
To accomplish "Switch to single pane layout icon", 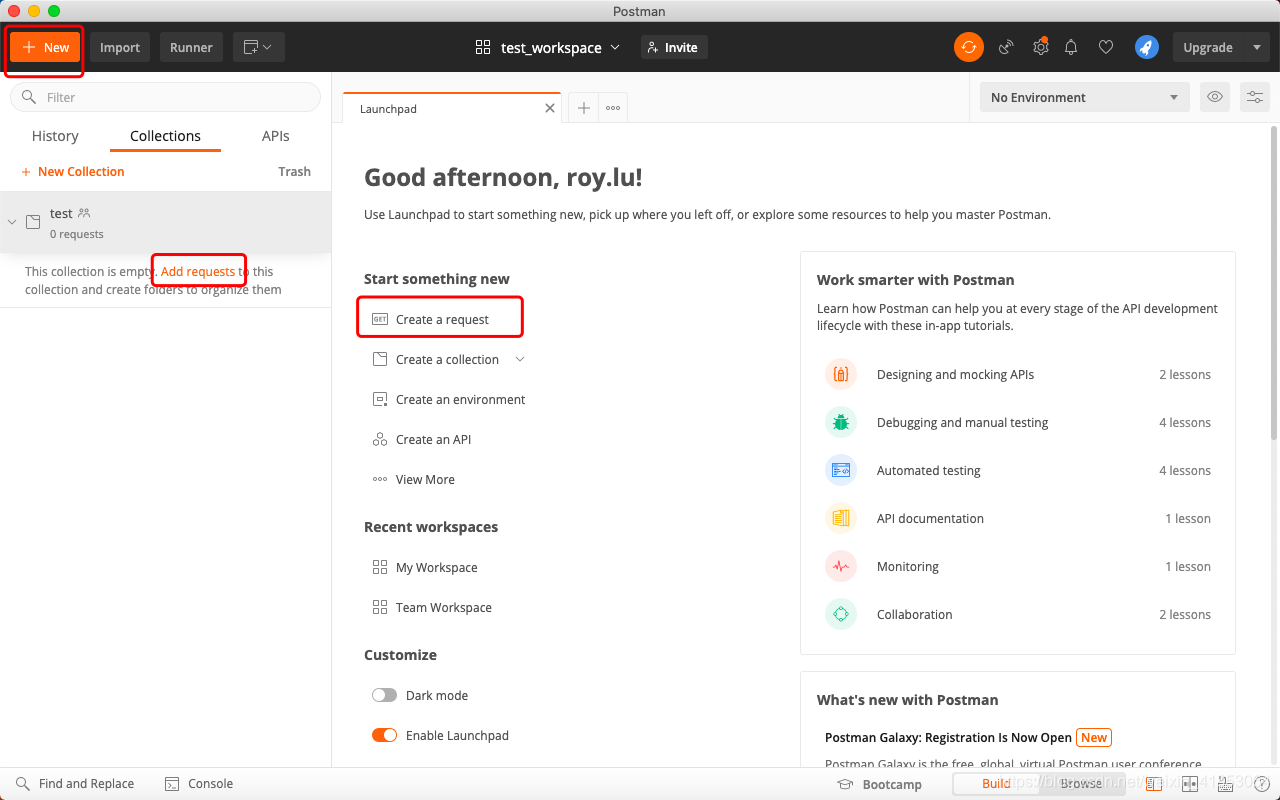I will coord(1153,784).
